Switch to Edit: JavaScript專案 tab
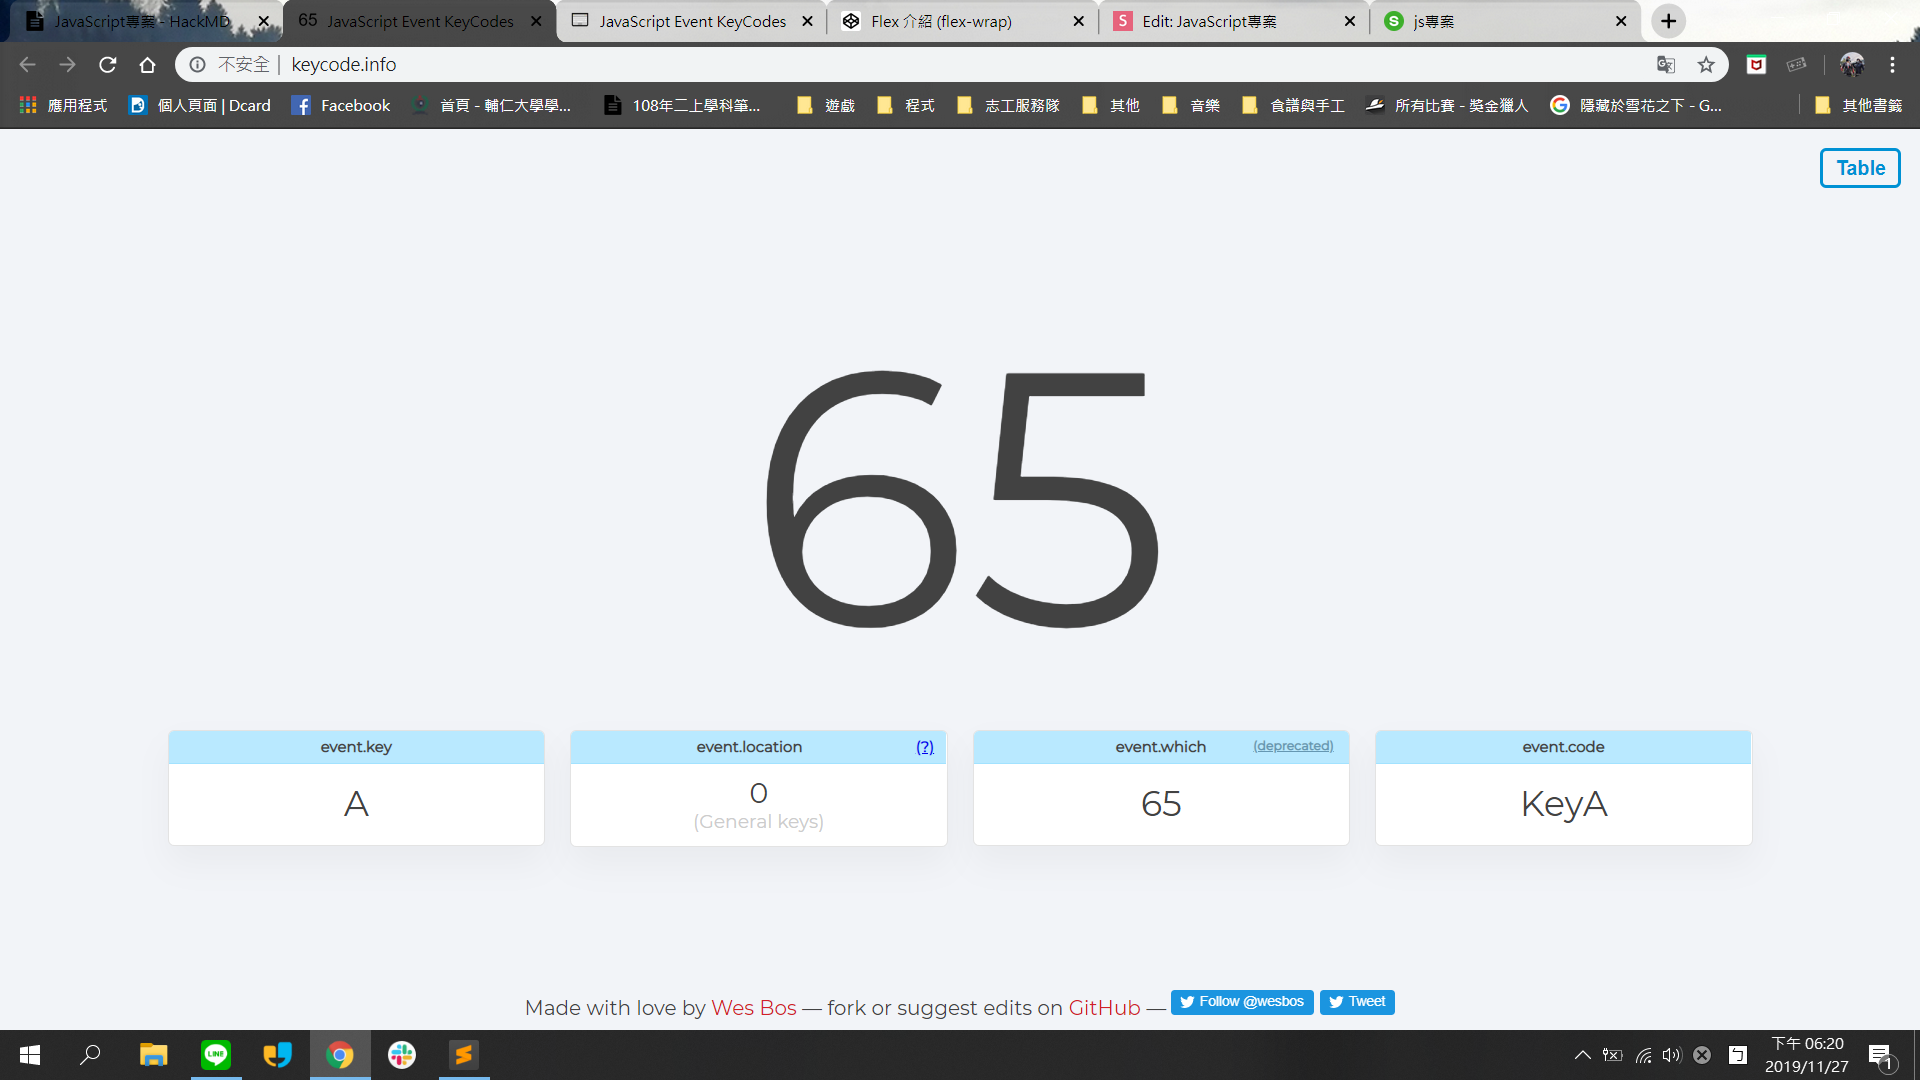The height and width of the screenshot is (1080, 1920). pyautogui.click(x=1209, y=21)
